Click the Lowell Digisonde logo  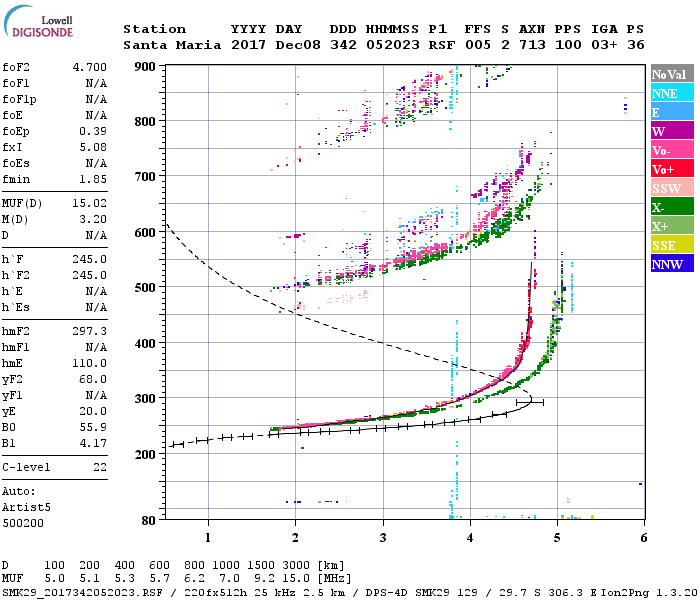[x=39, y=22]
